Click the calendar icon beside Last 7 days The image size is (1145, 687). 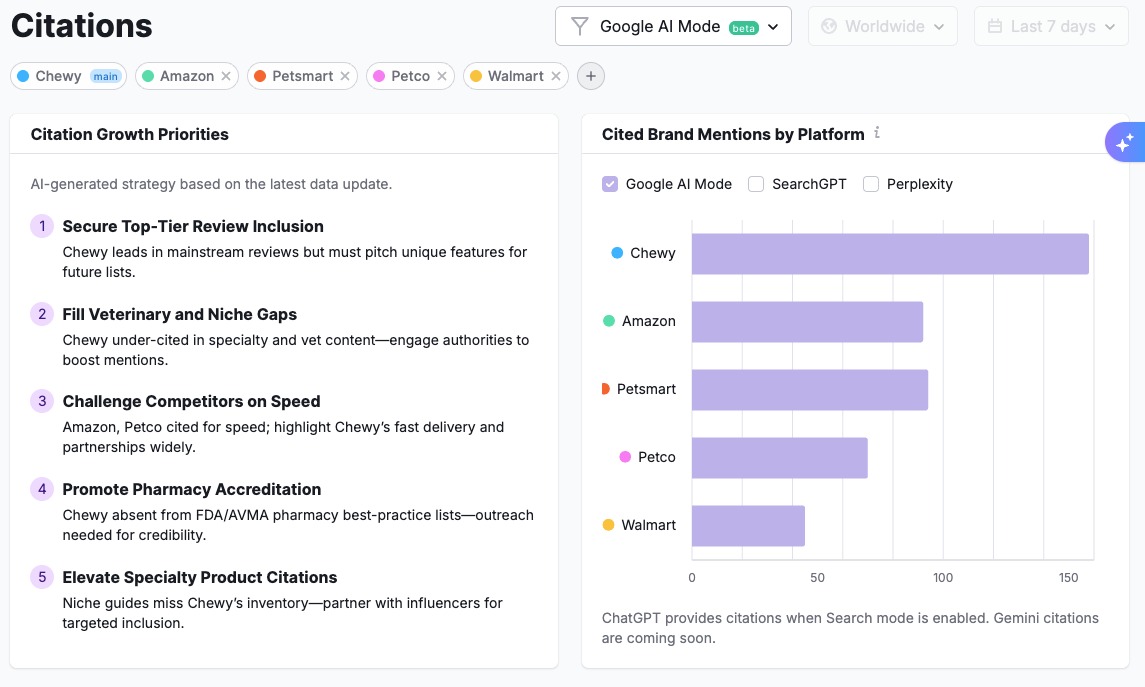click(x=995, y=26)
